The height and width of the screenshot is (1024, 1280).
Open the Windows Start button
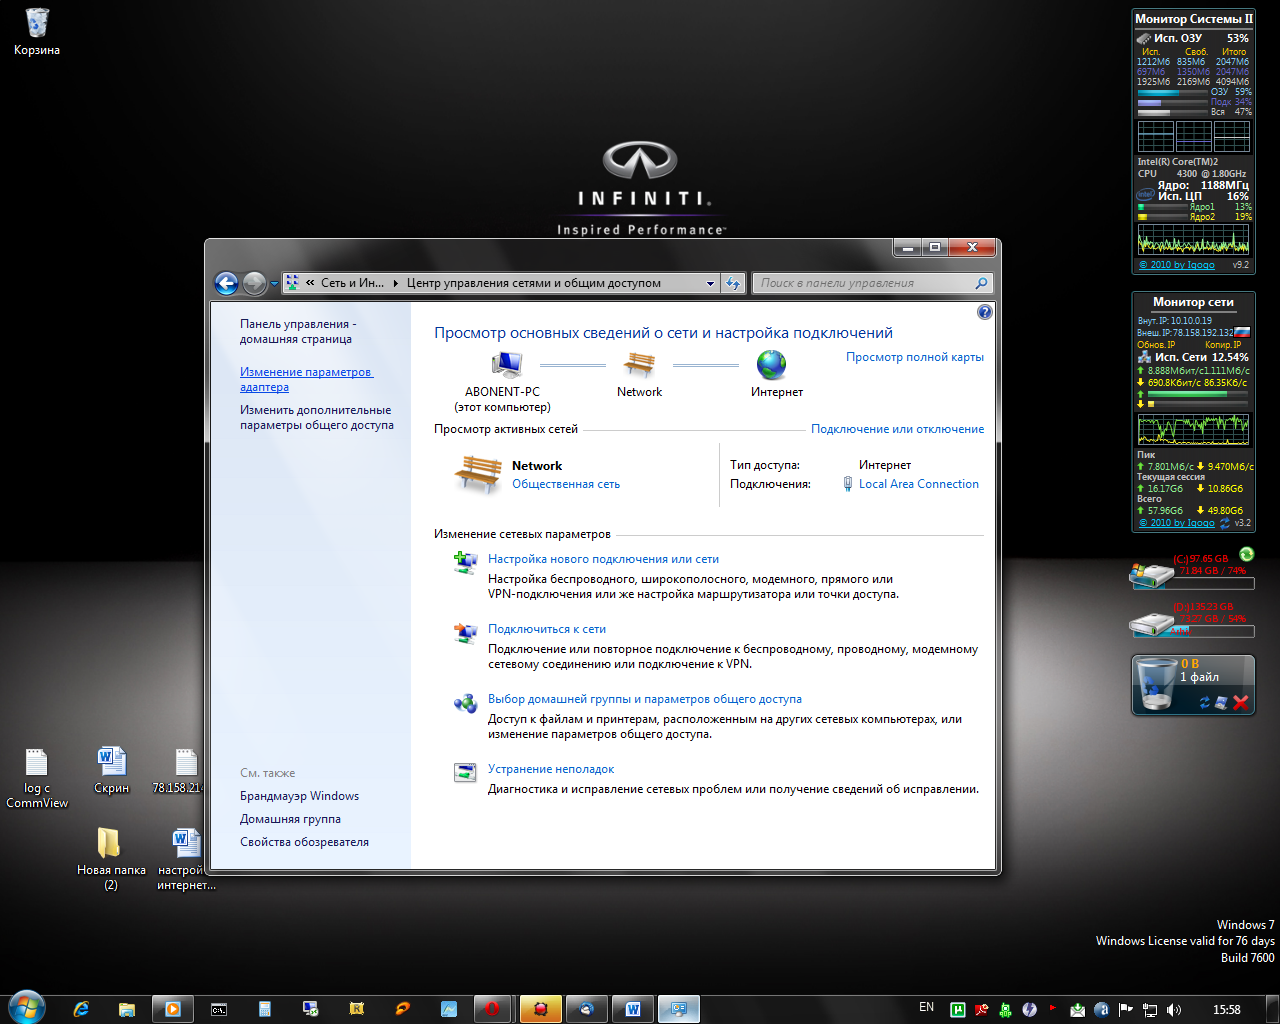(27, 1008)
